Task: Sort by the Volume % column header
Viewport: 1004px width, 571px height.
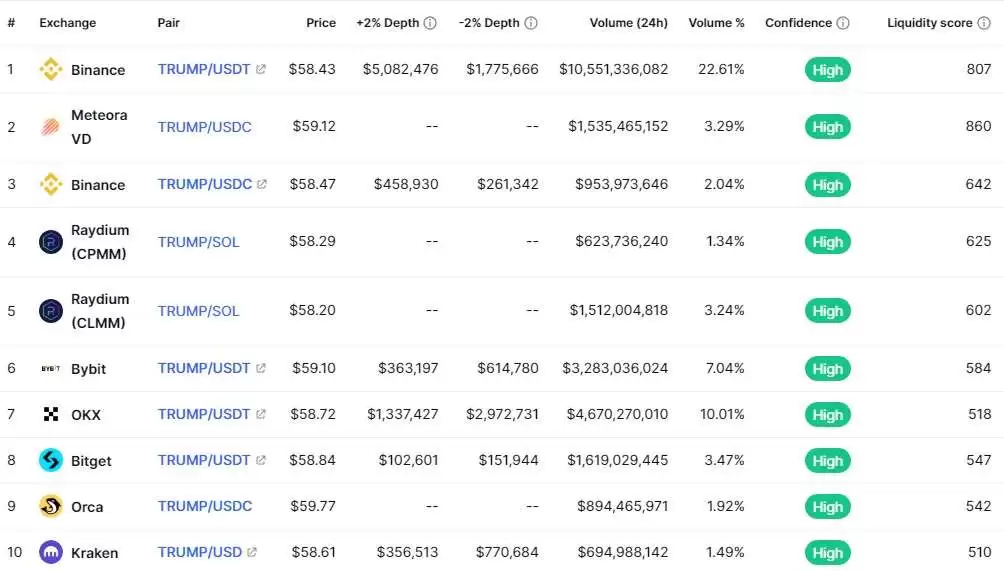Action: click(x=717, y=23)
